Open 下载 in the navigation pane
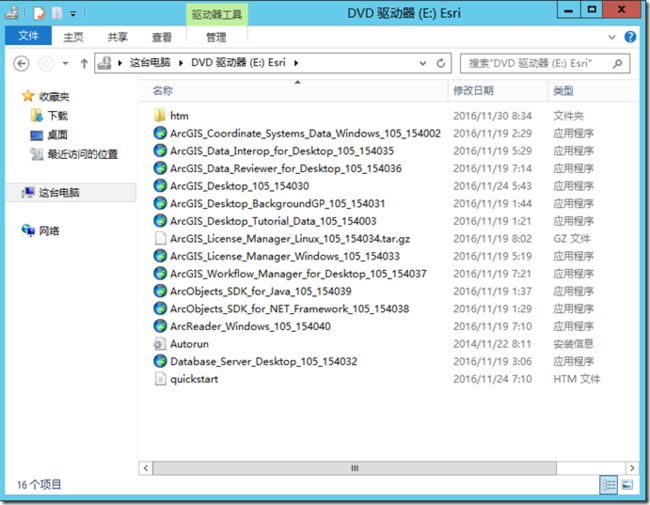Screen dimensions: 650x505 tap(57, 116)
